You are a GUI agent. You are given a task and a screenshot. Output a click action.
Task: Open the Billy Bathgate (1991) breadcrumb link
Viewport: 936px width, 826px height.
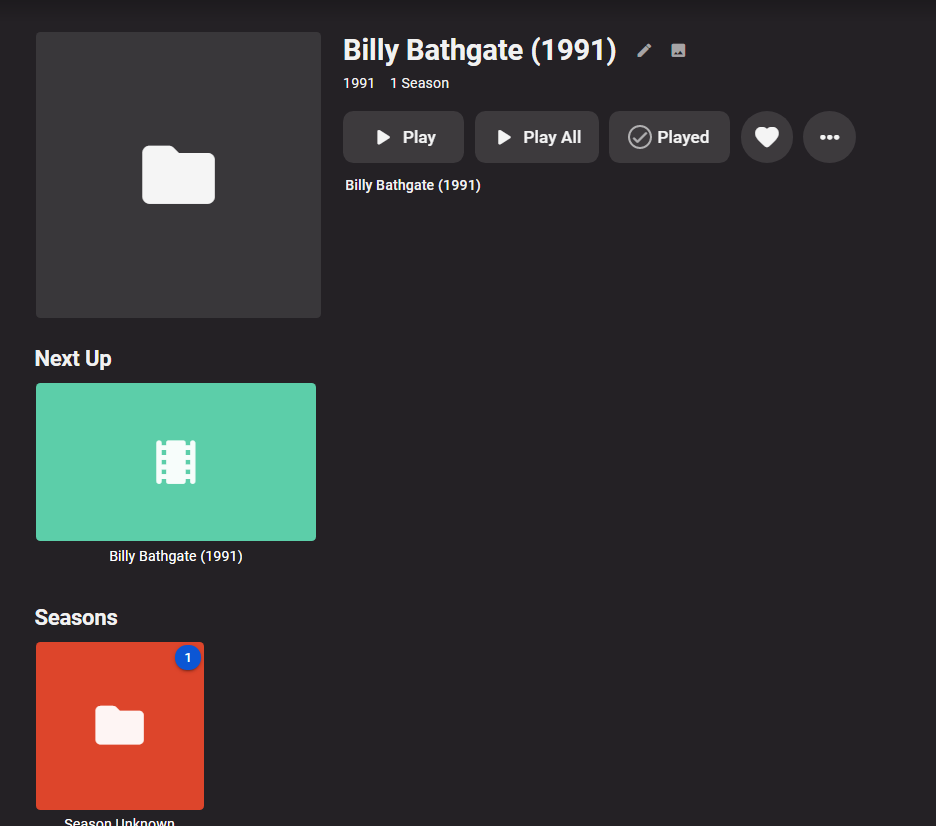point(412,185)
